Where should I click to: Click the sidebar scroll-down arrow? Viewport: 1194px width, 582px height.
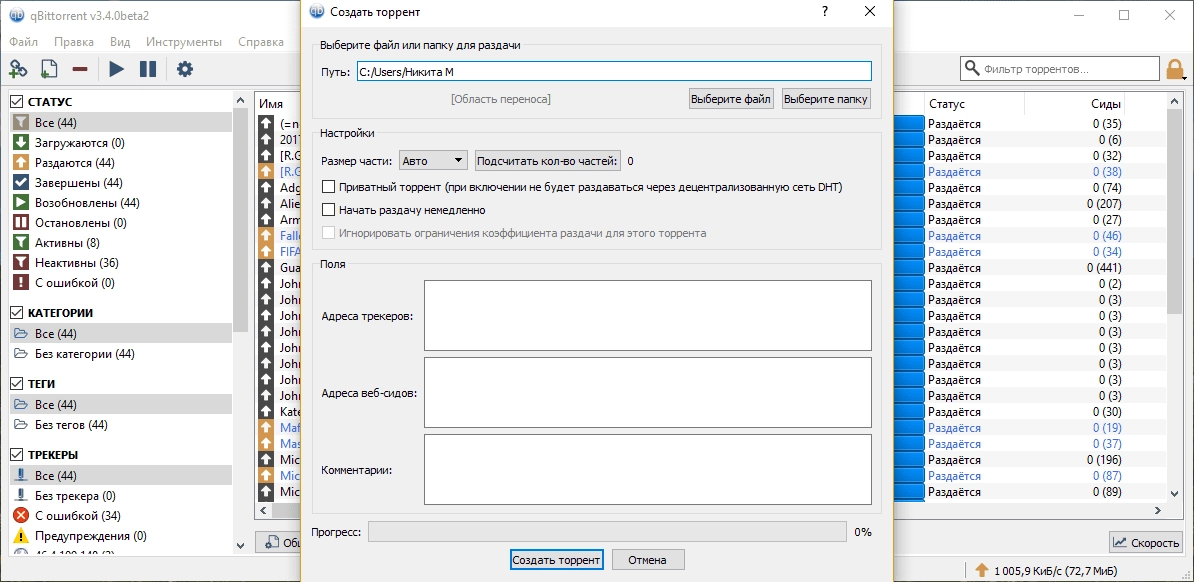click(x=241, y=545)
